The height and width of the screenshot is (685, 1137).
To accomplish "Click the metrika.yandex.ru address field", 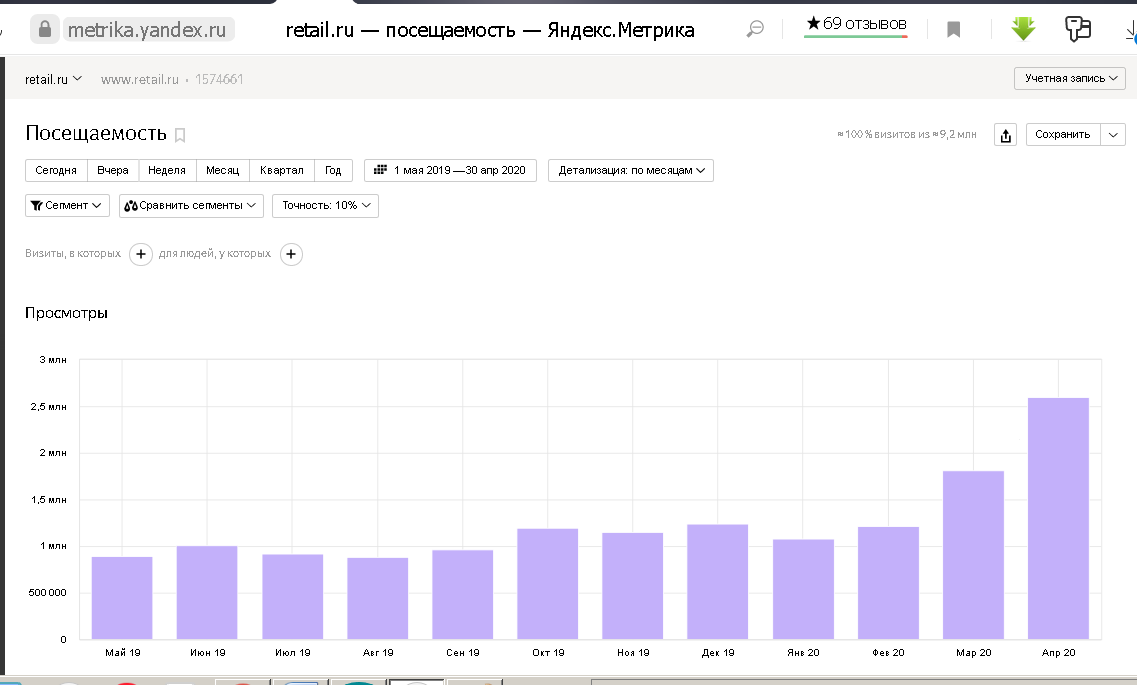I will [x=147, y=30].
